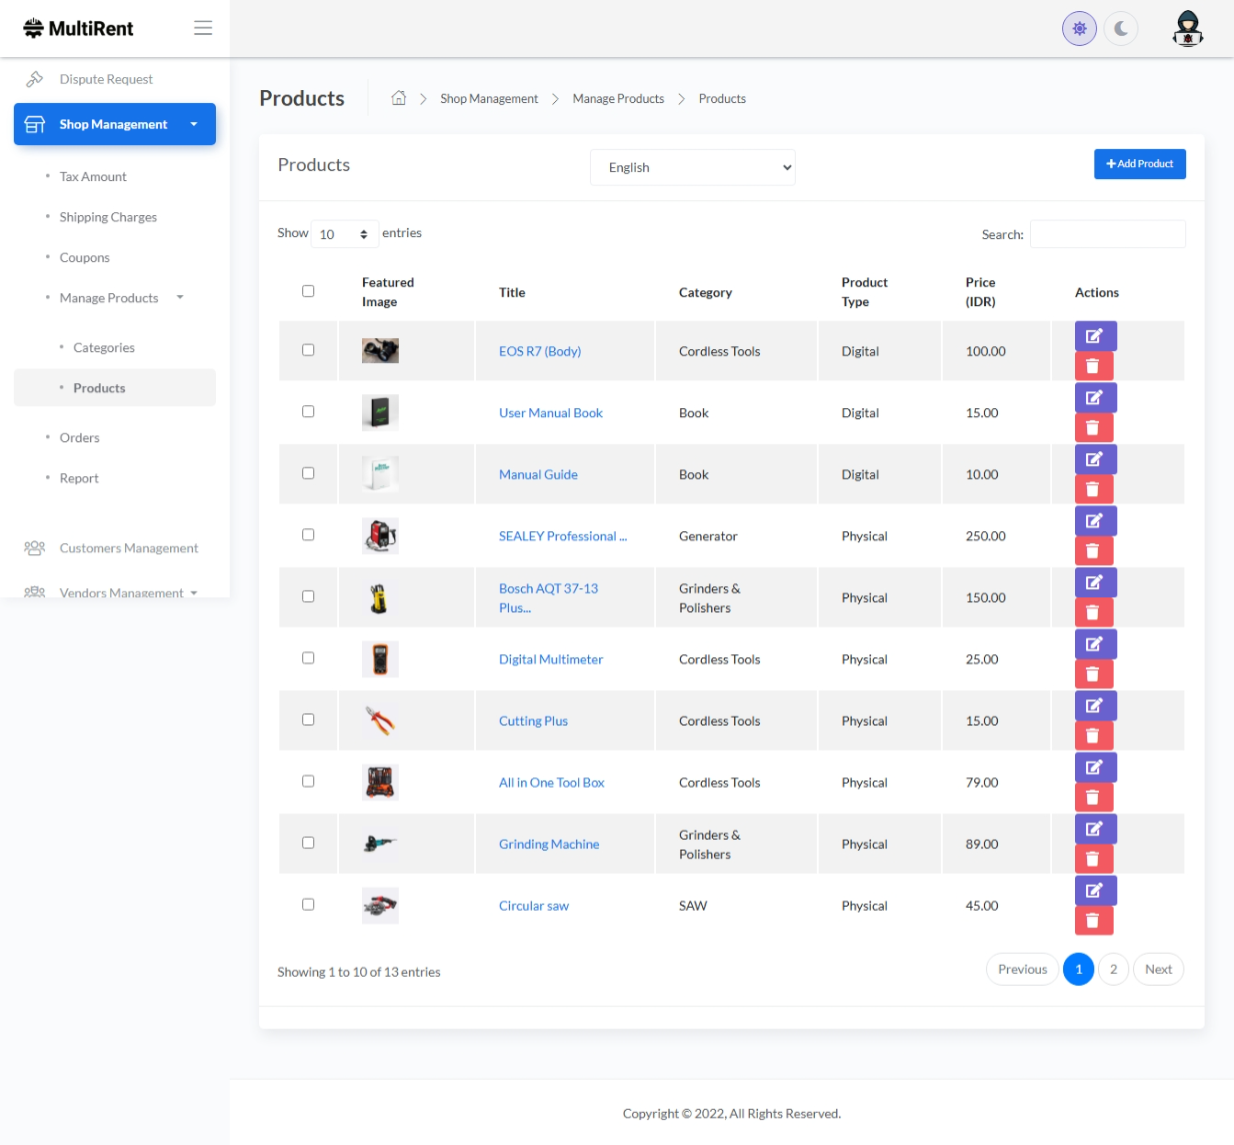The width and height of the screenshot is (1234, 1145).
Task: Open the English language dropdown
Action: coord(692,167)
